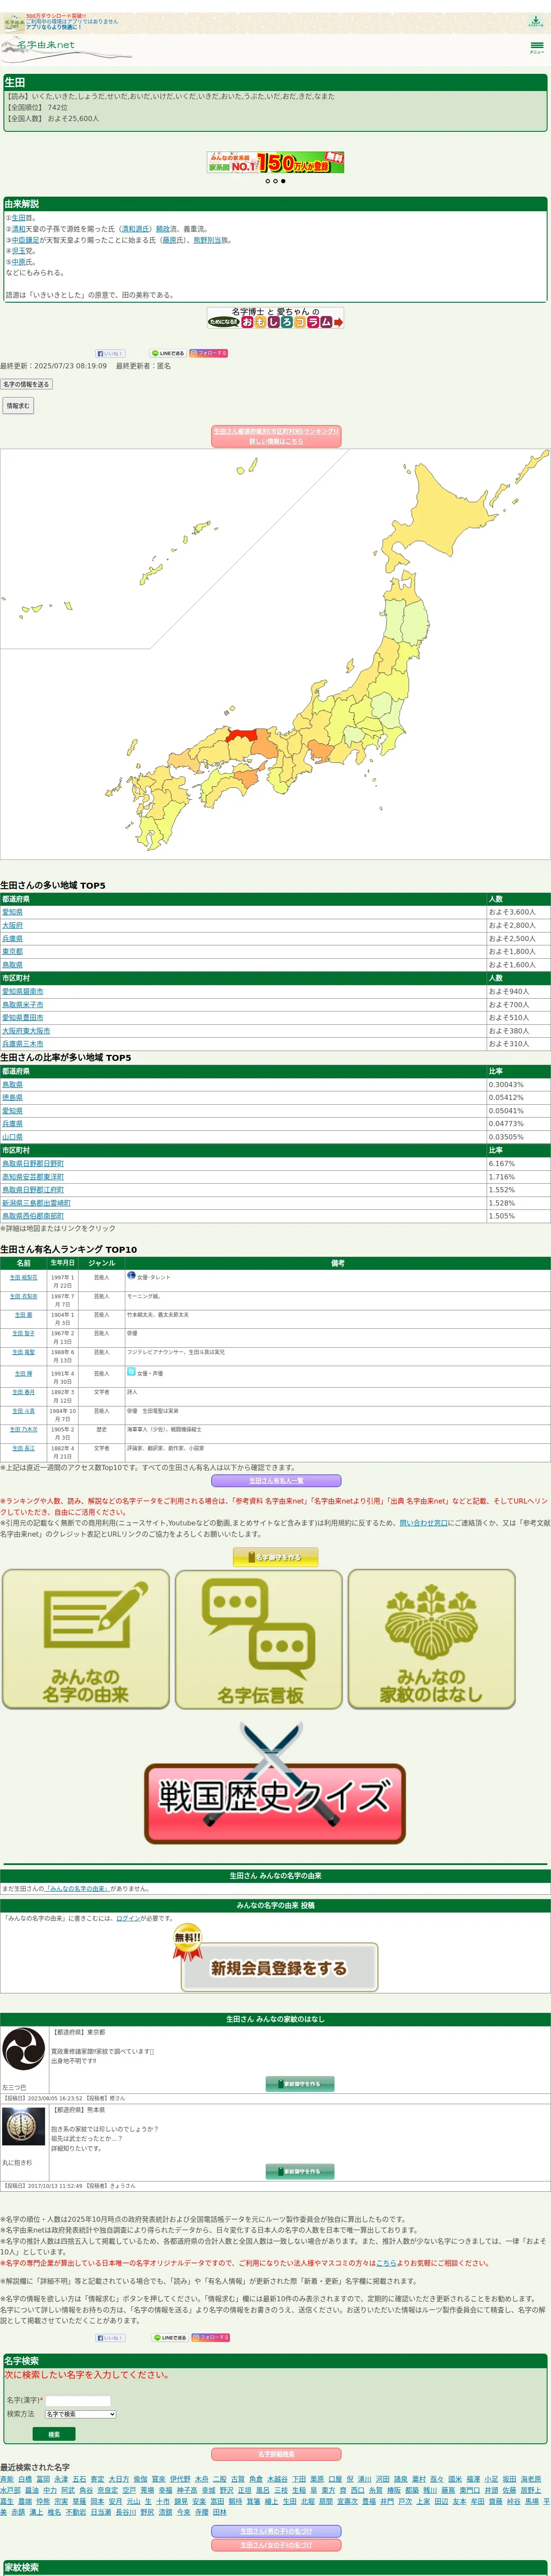Follow the 熊野別当 link in 由来解説

click(207, 240)
